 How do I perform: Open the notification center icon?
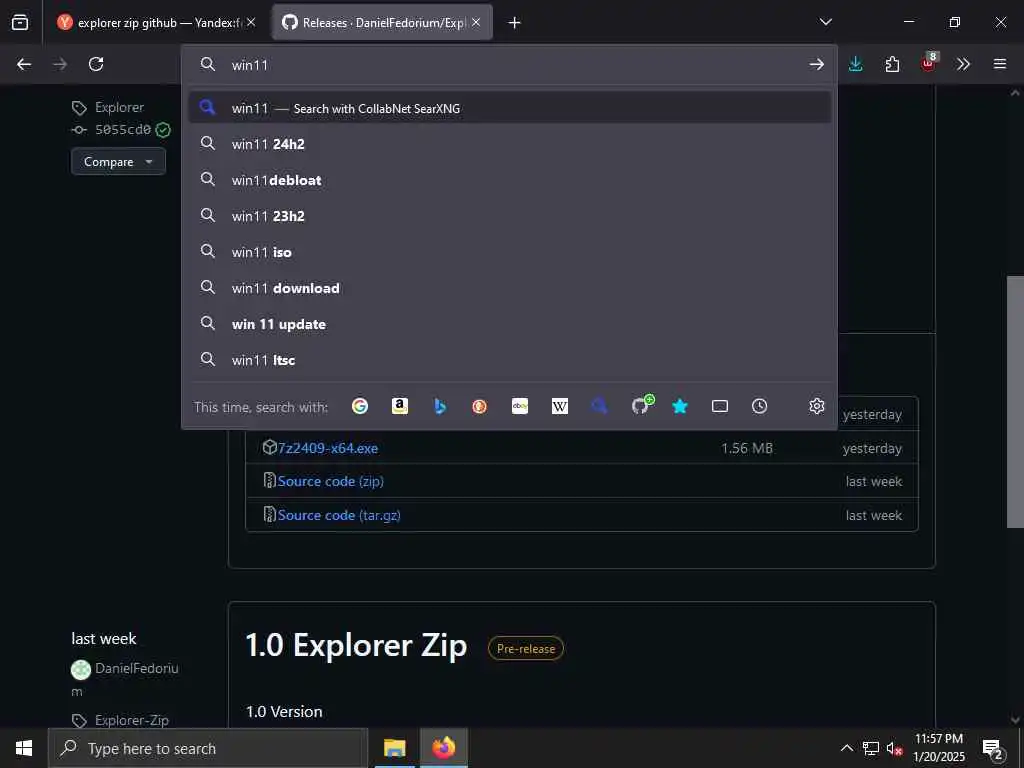pyautogui.click(x=993, y=749)
